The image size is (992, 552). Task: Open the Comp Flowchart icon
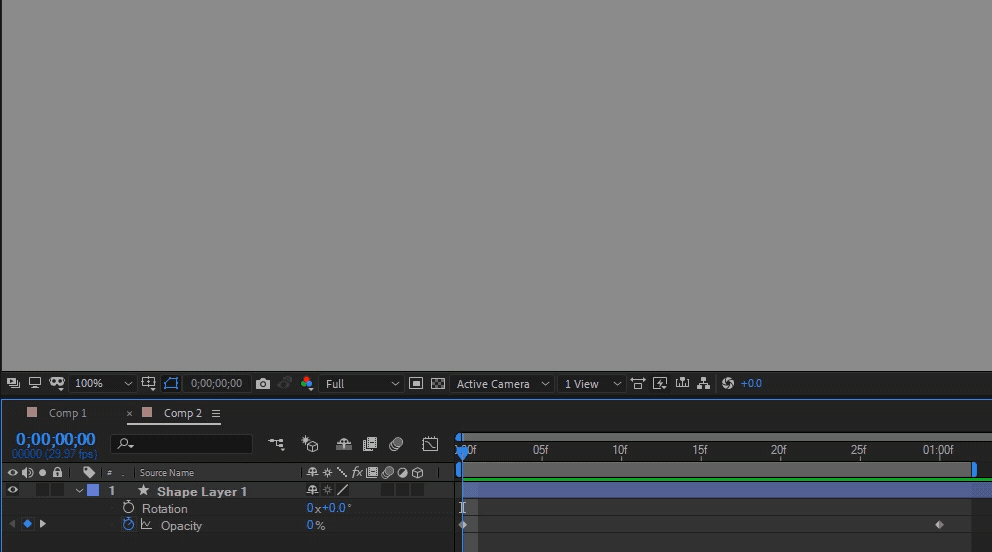coord(704,383)
